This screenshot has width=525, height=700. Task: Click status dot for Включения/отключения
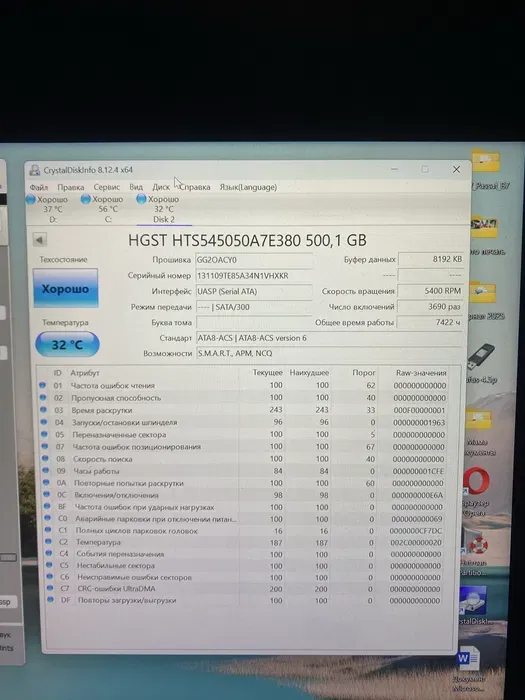[46, 494]
